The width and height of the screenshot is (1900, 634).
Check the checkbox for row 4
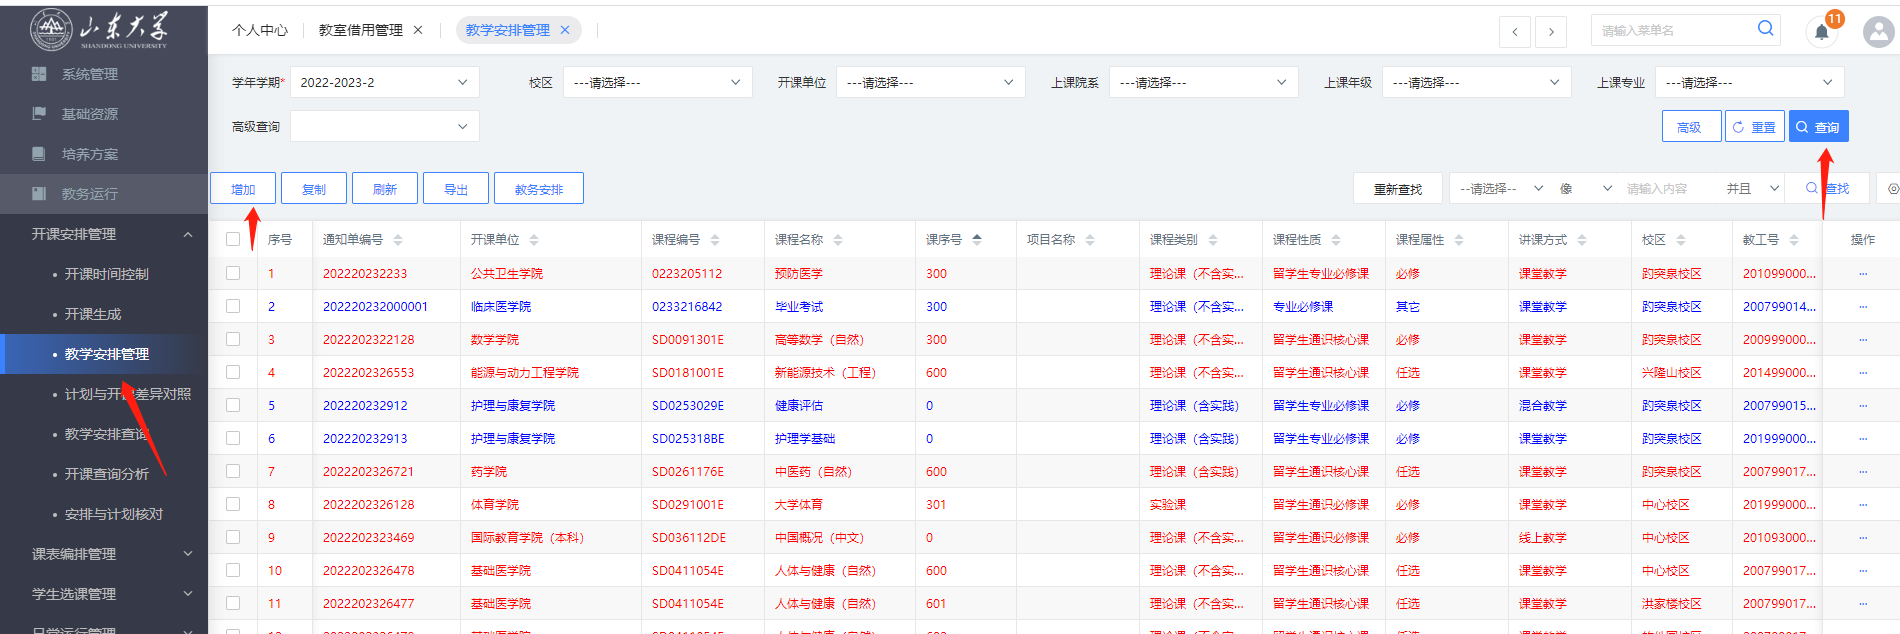tap(233, 372)
